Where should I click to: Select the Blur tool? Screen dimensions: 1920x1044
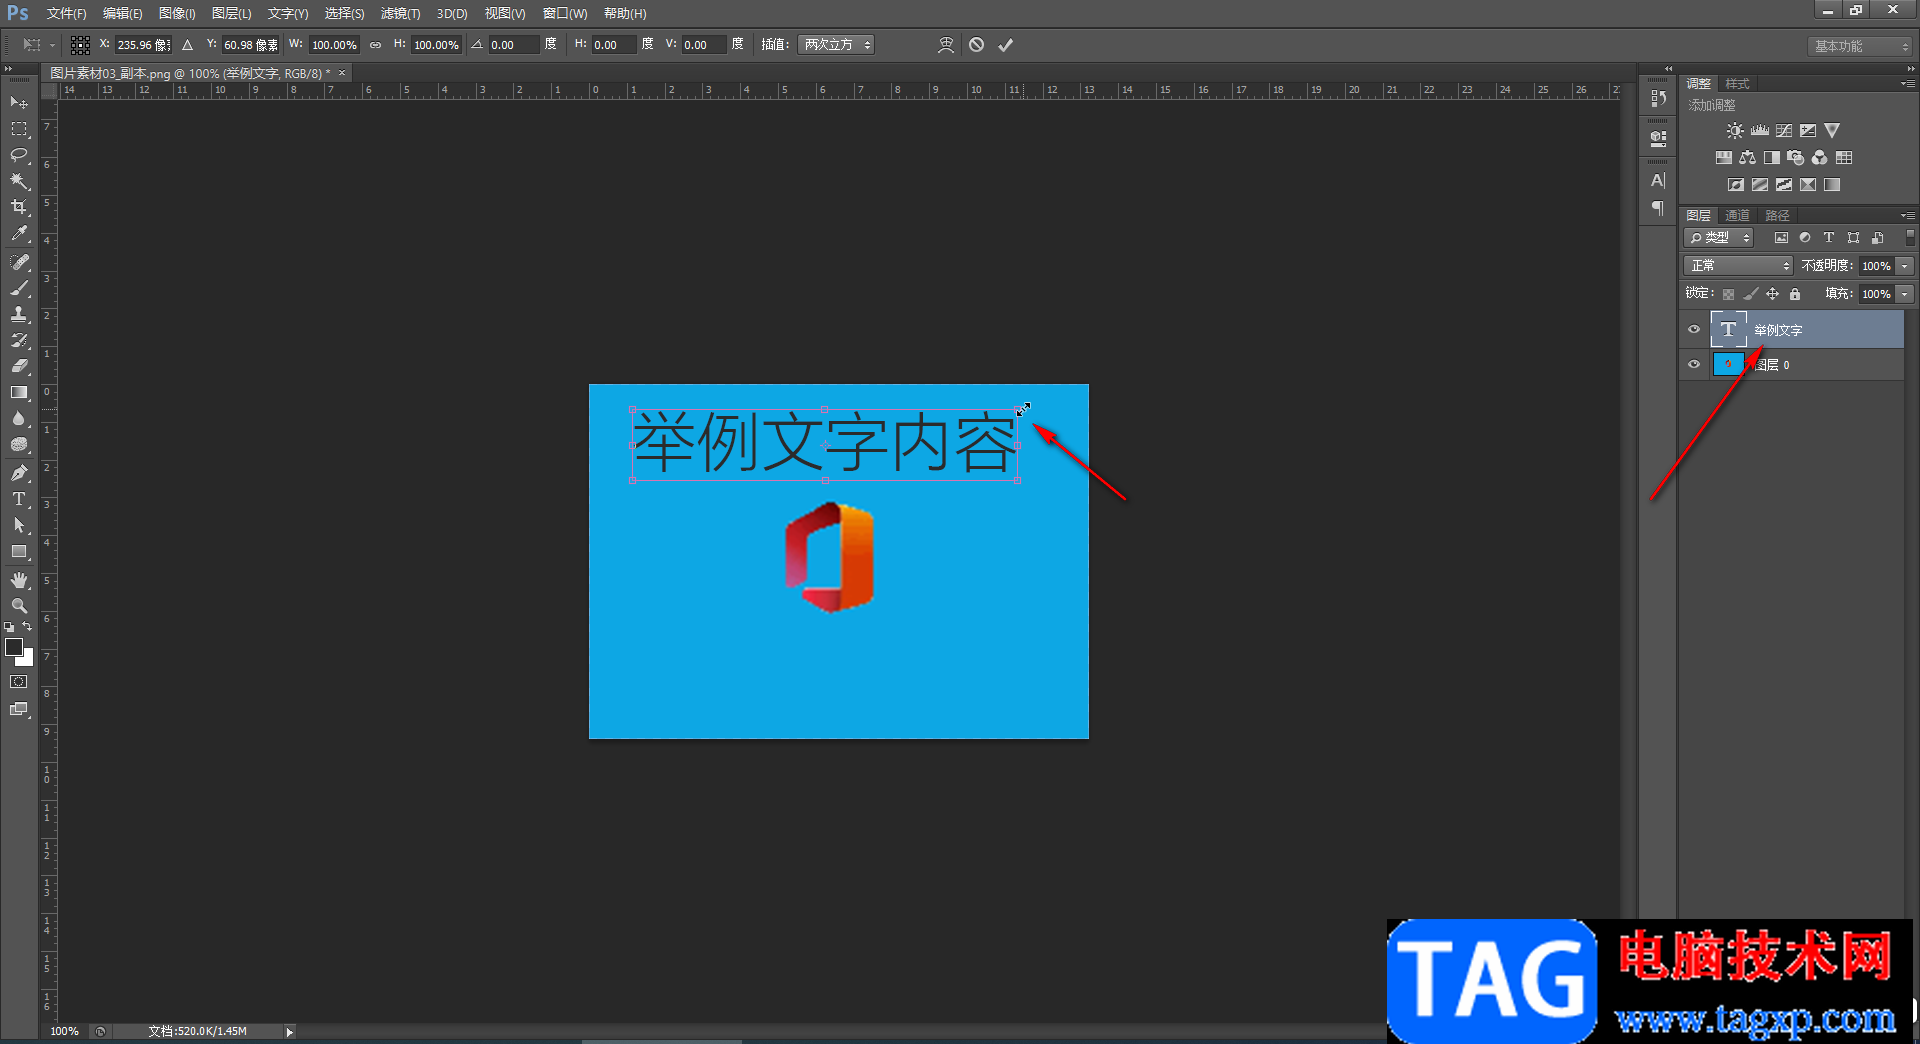19,419
